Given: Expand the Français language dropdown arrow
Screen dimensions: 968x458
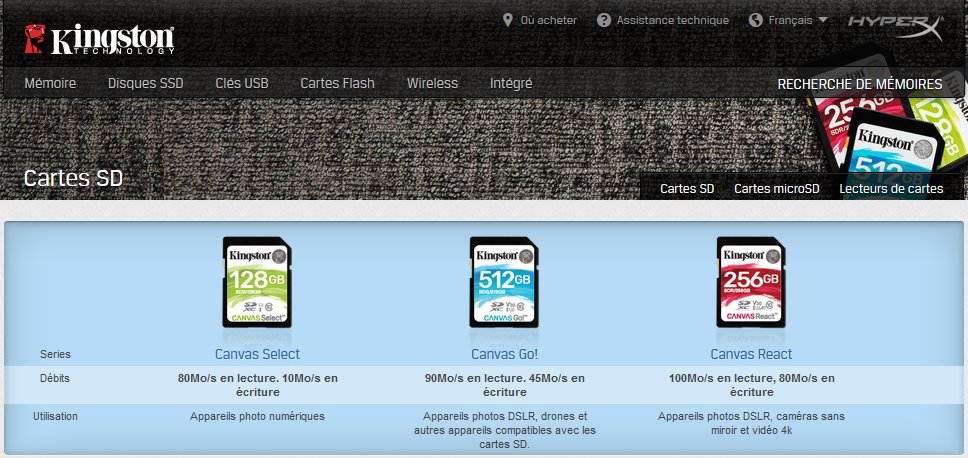Looking at the screenshot, I should coord(822,20).
